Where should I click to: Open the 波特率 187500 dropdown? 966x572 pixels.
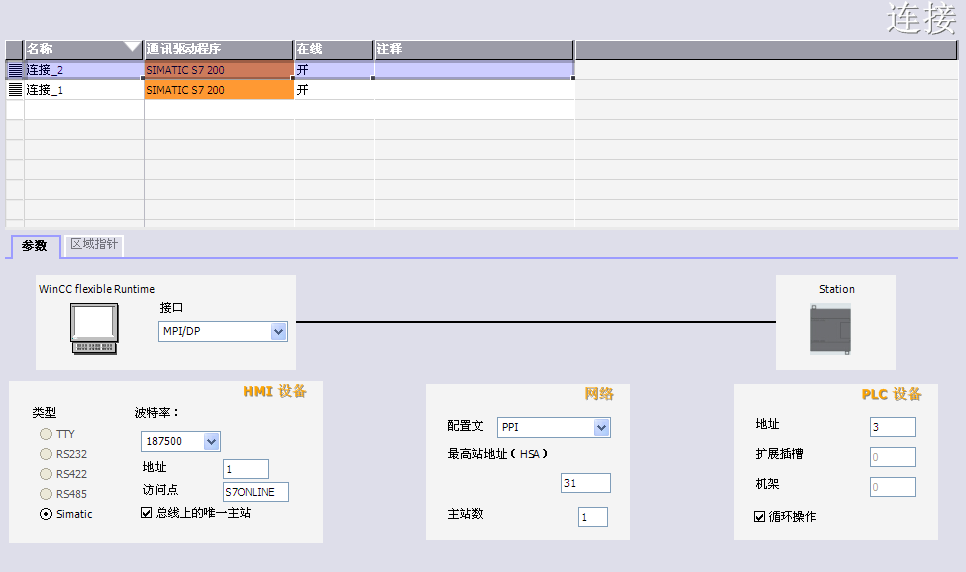tap(211, 441)
